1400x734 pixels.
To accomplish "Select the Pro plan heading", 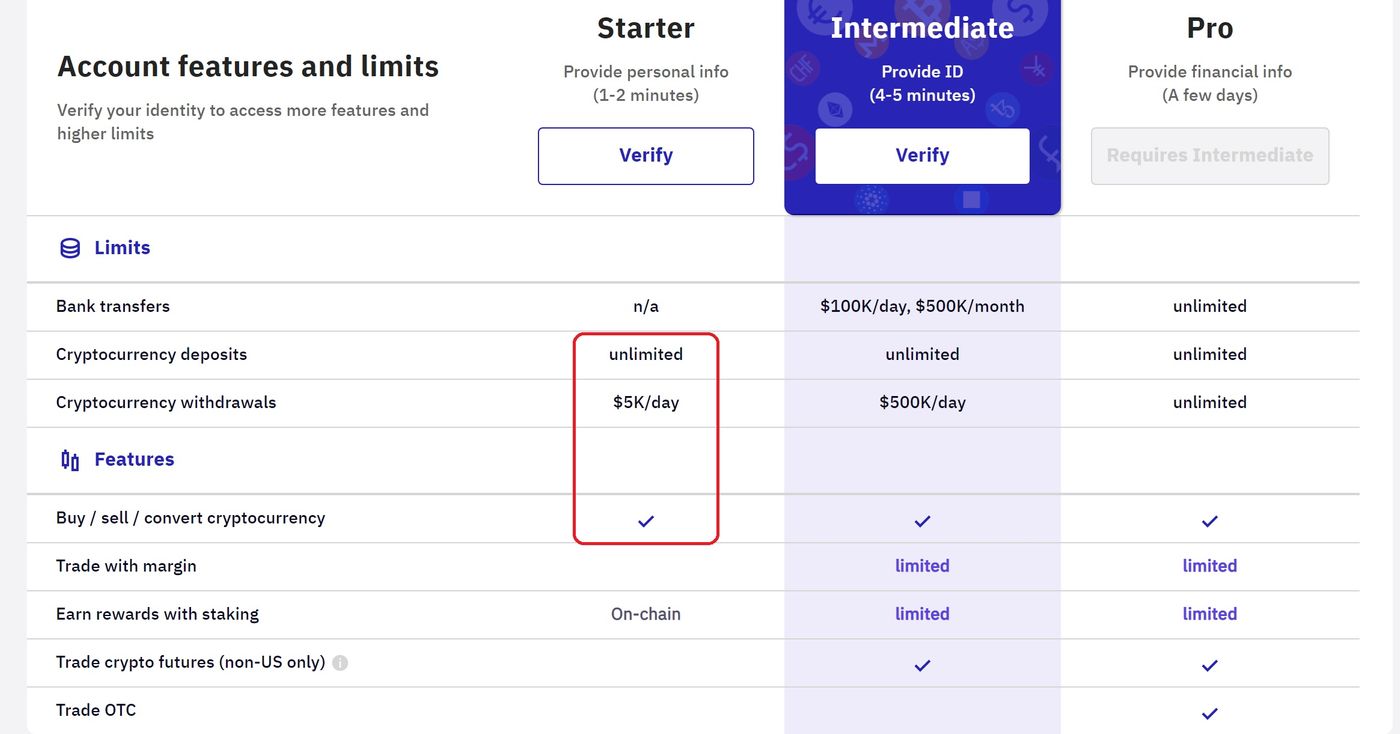I will click(x=1210, y=28).
